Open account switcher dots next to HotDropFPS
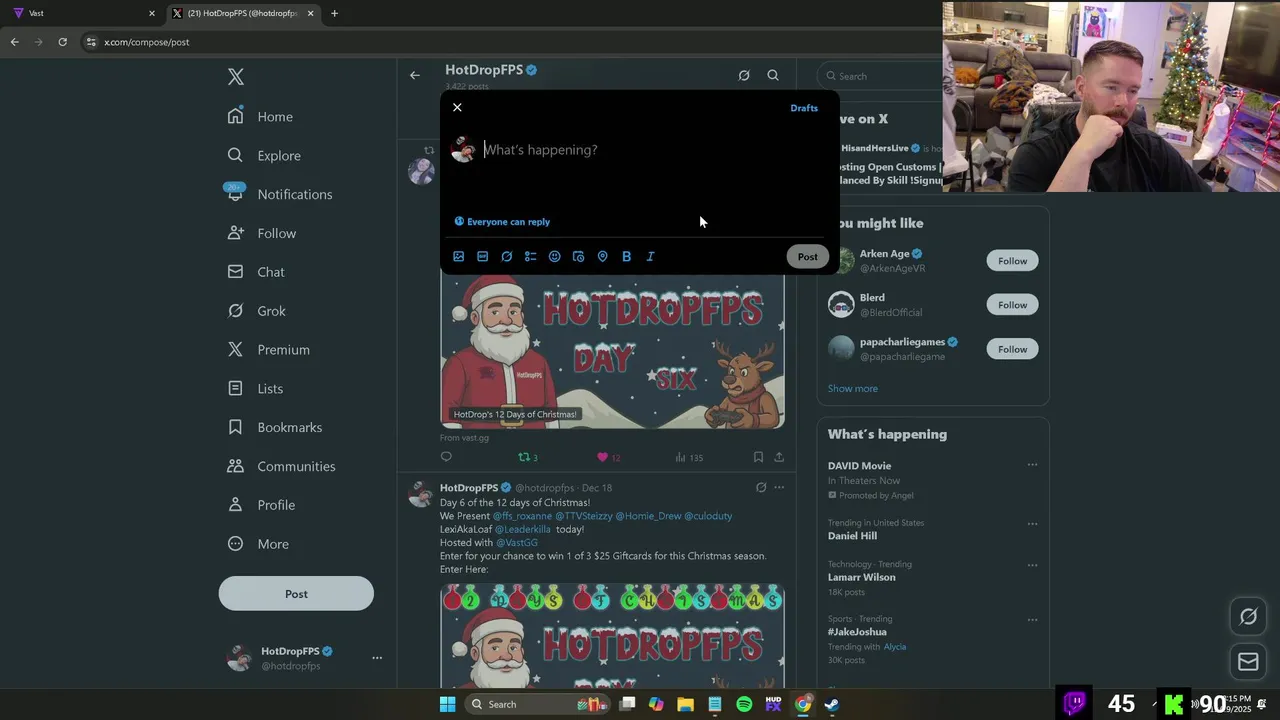This screenshot has width=1280, height=720. (x=377, y=658)
